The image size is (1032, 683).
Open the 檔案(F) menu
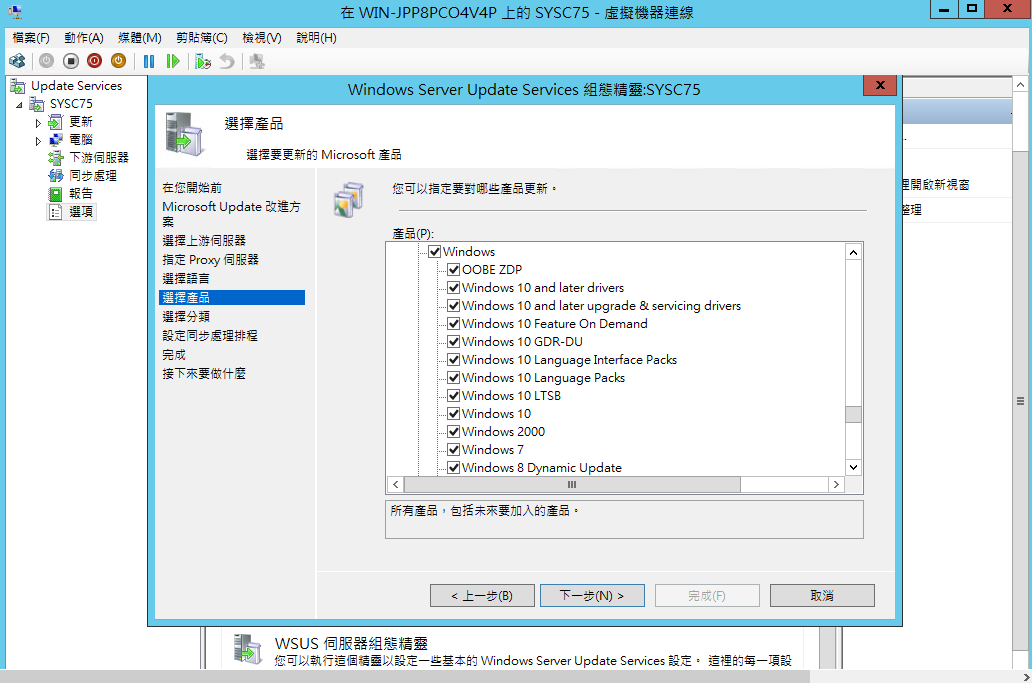tap(31, 38)
